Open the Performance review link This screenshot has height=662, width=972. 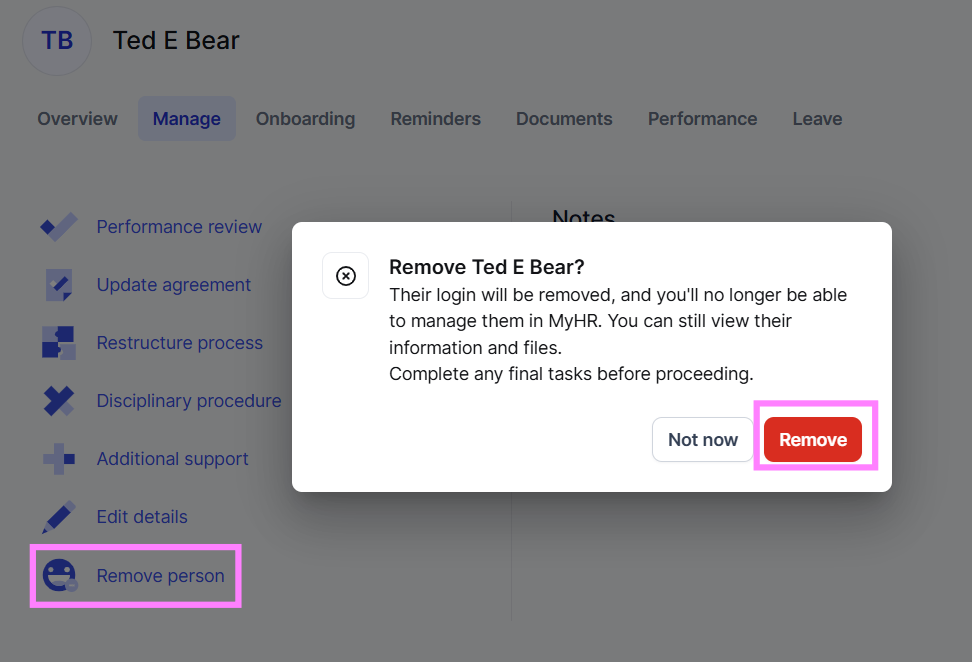click(179, 226)
